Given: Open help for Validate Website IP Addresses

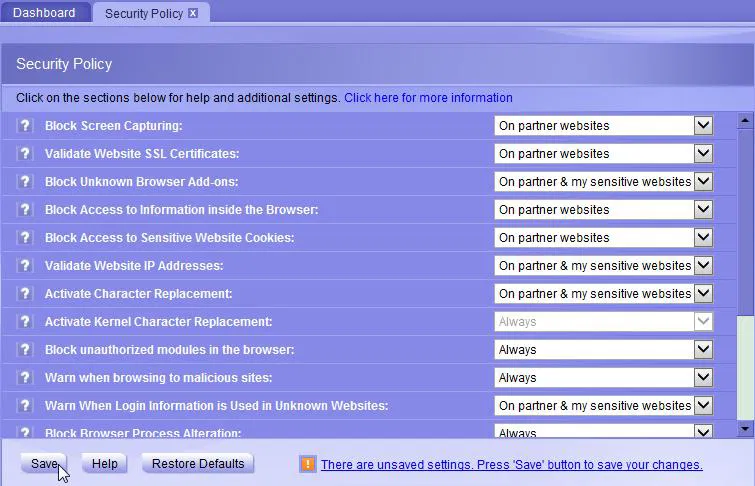Looking at the screenshot, I should (x=25, y=265).
